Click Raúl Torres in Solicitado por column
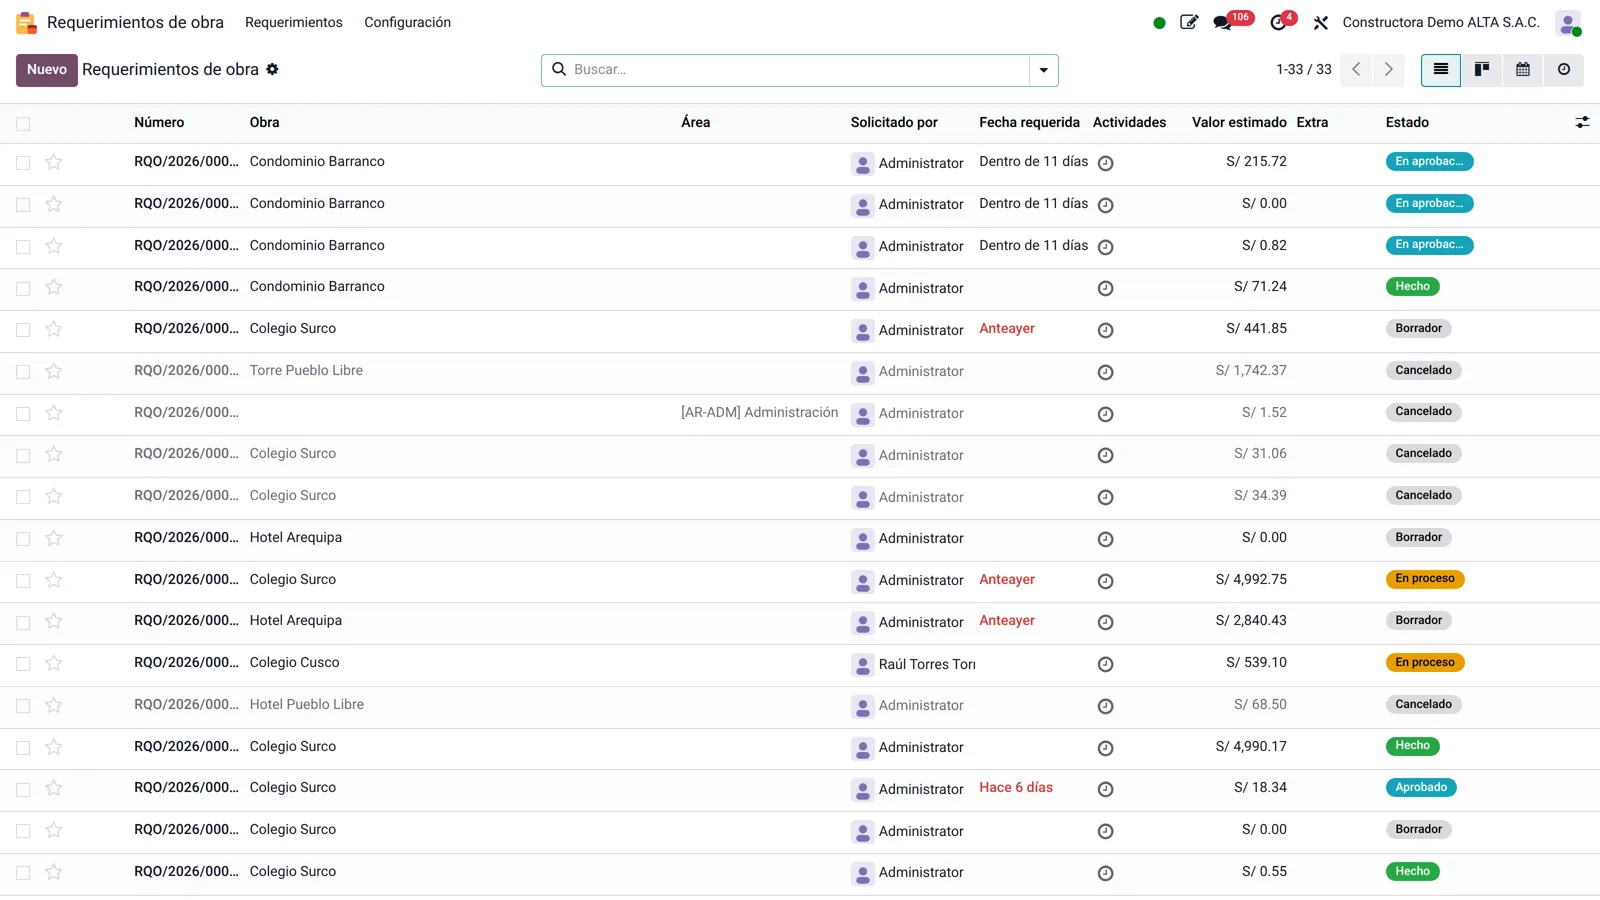1600x900 pixels. click(x=927, y=664)
